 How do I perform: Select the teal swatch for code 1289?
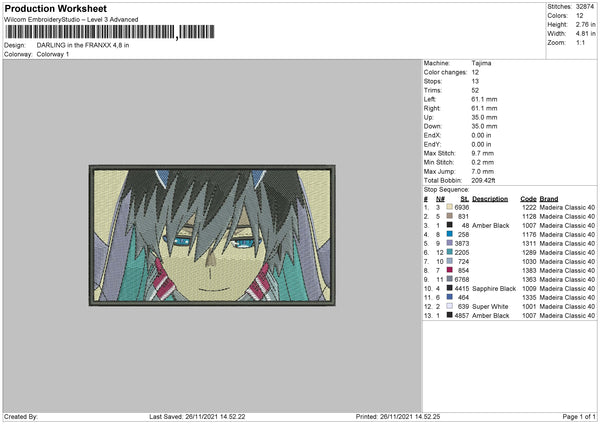(x=449, y=252)
